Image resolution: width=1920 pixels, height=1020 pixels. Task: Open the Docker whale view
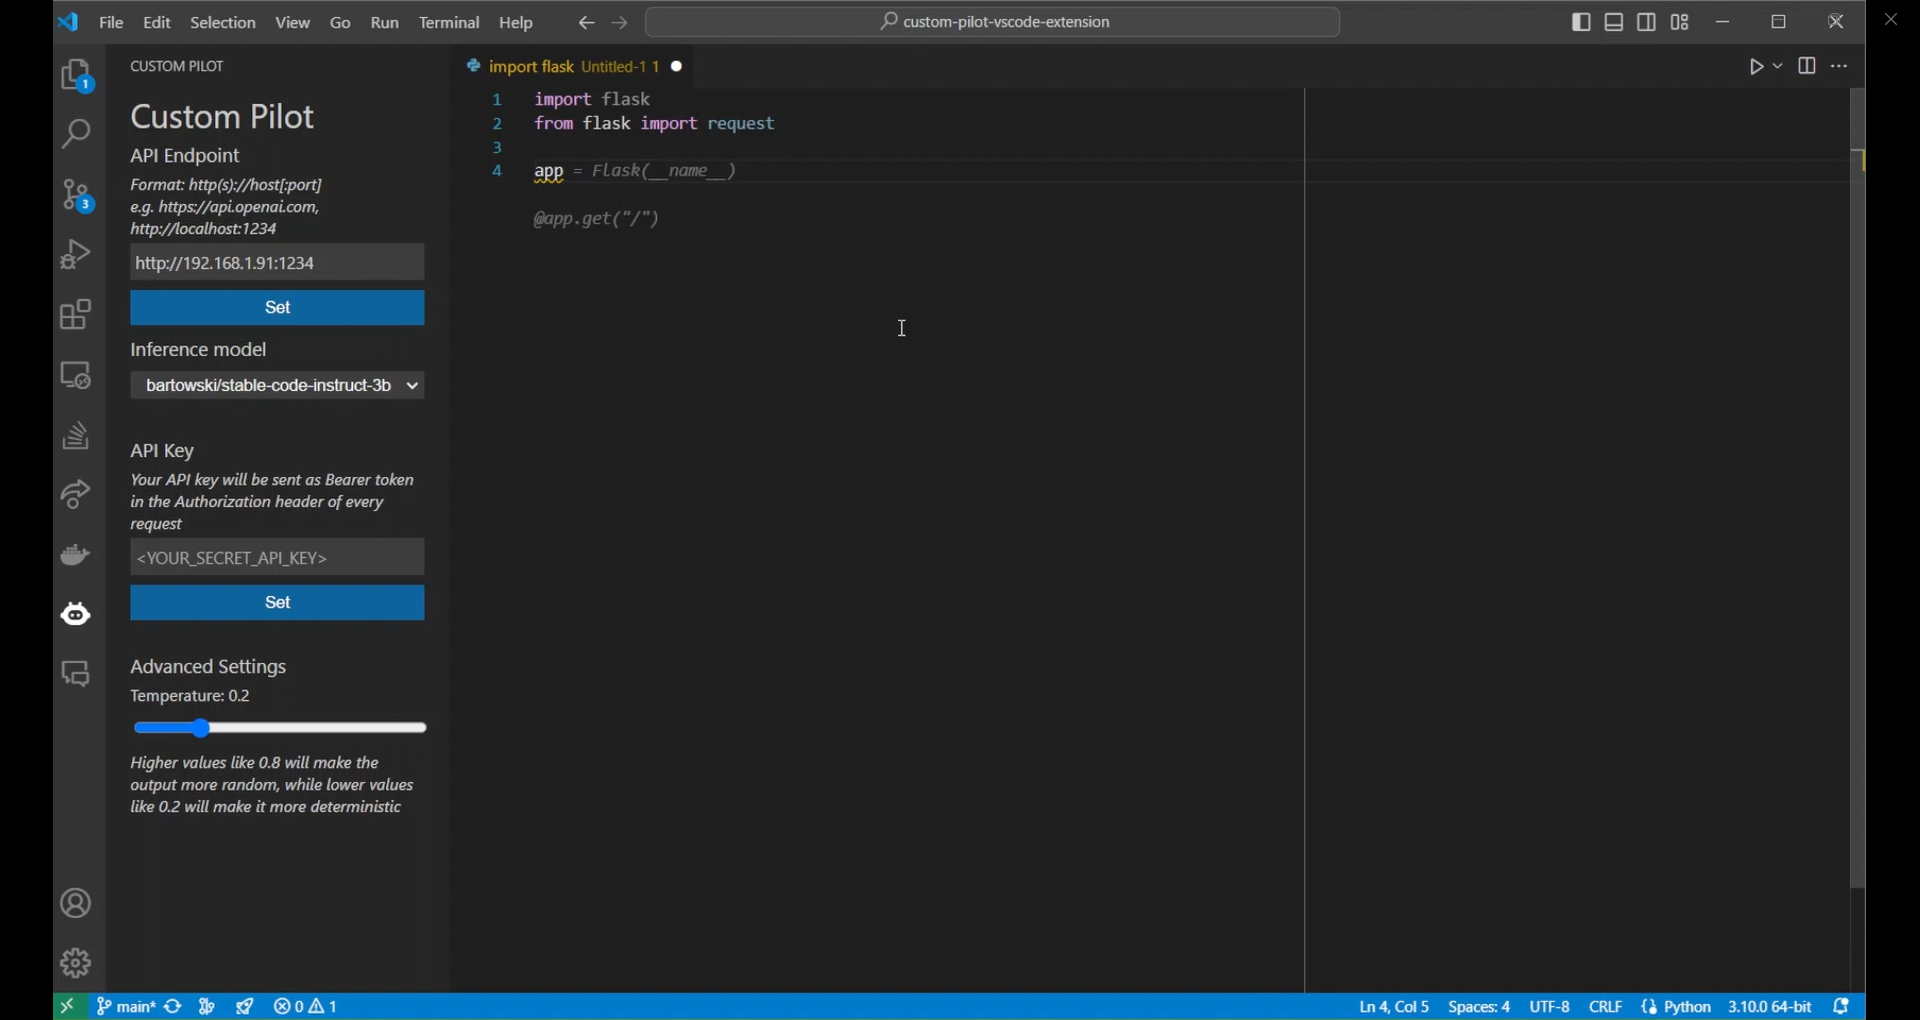click(77, 555)
